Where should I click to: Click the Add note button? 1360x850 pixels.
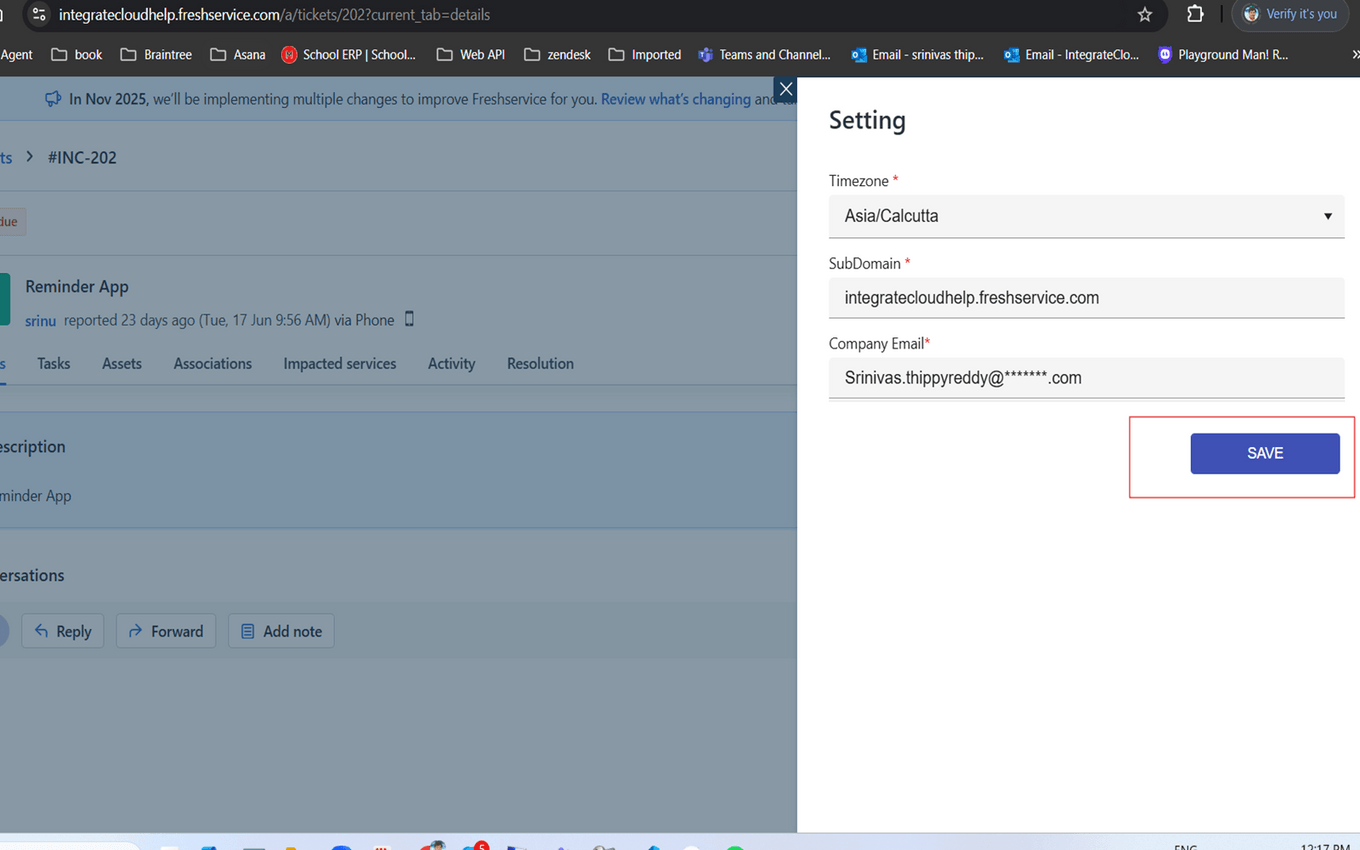click(281, 631)
